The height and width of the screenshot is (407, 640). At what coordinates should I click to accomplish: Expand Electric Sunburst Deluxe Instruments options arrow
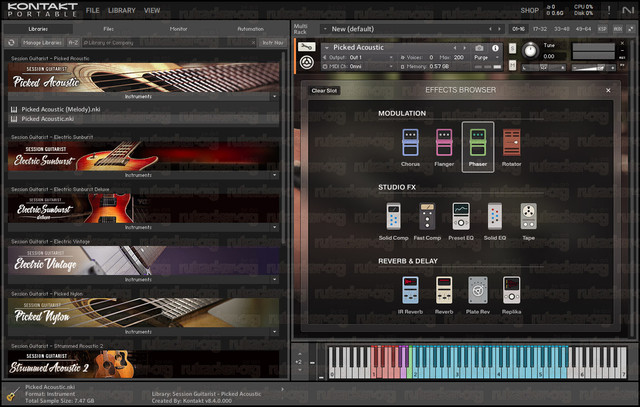click(x=274, y=227)
